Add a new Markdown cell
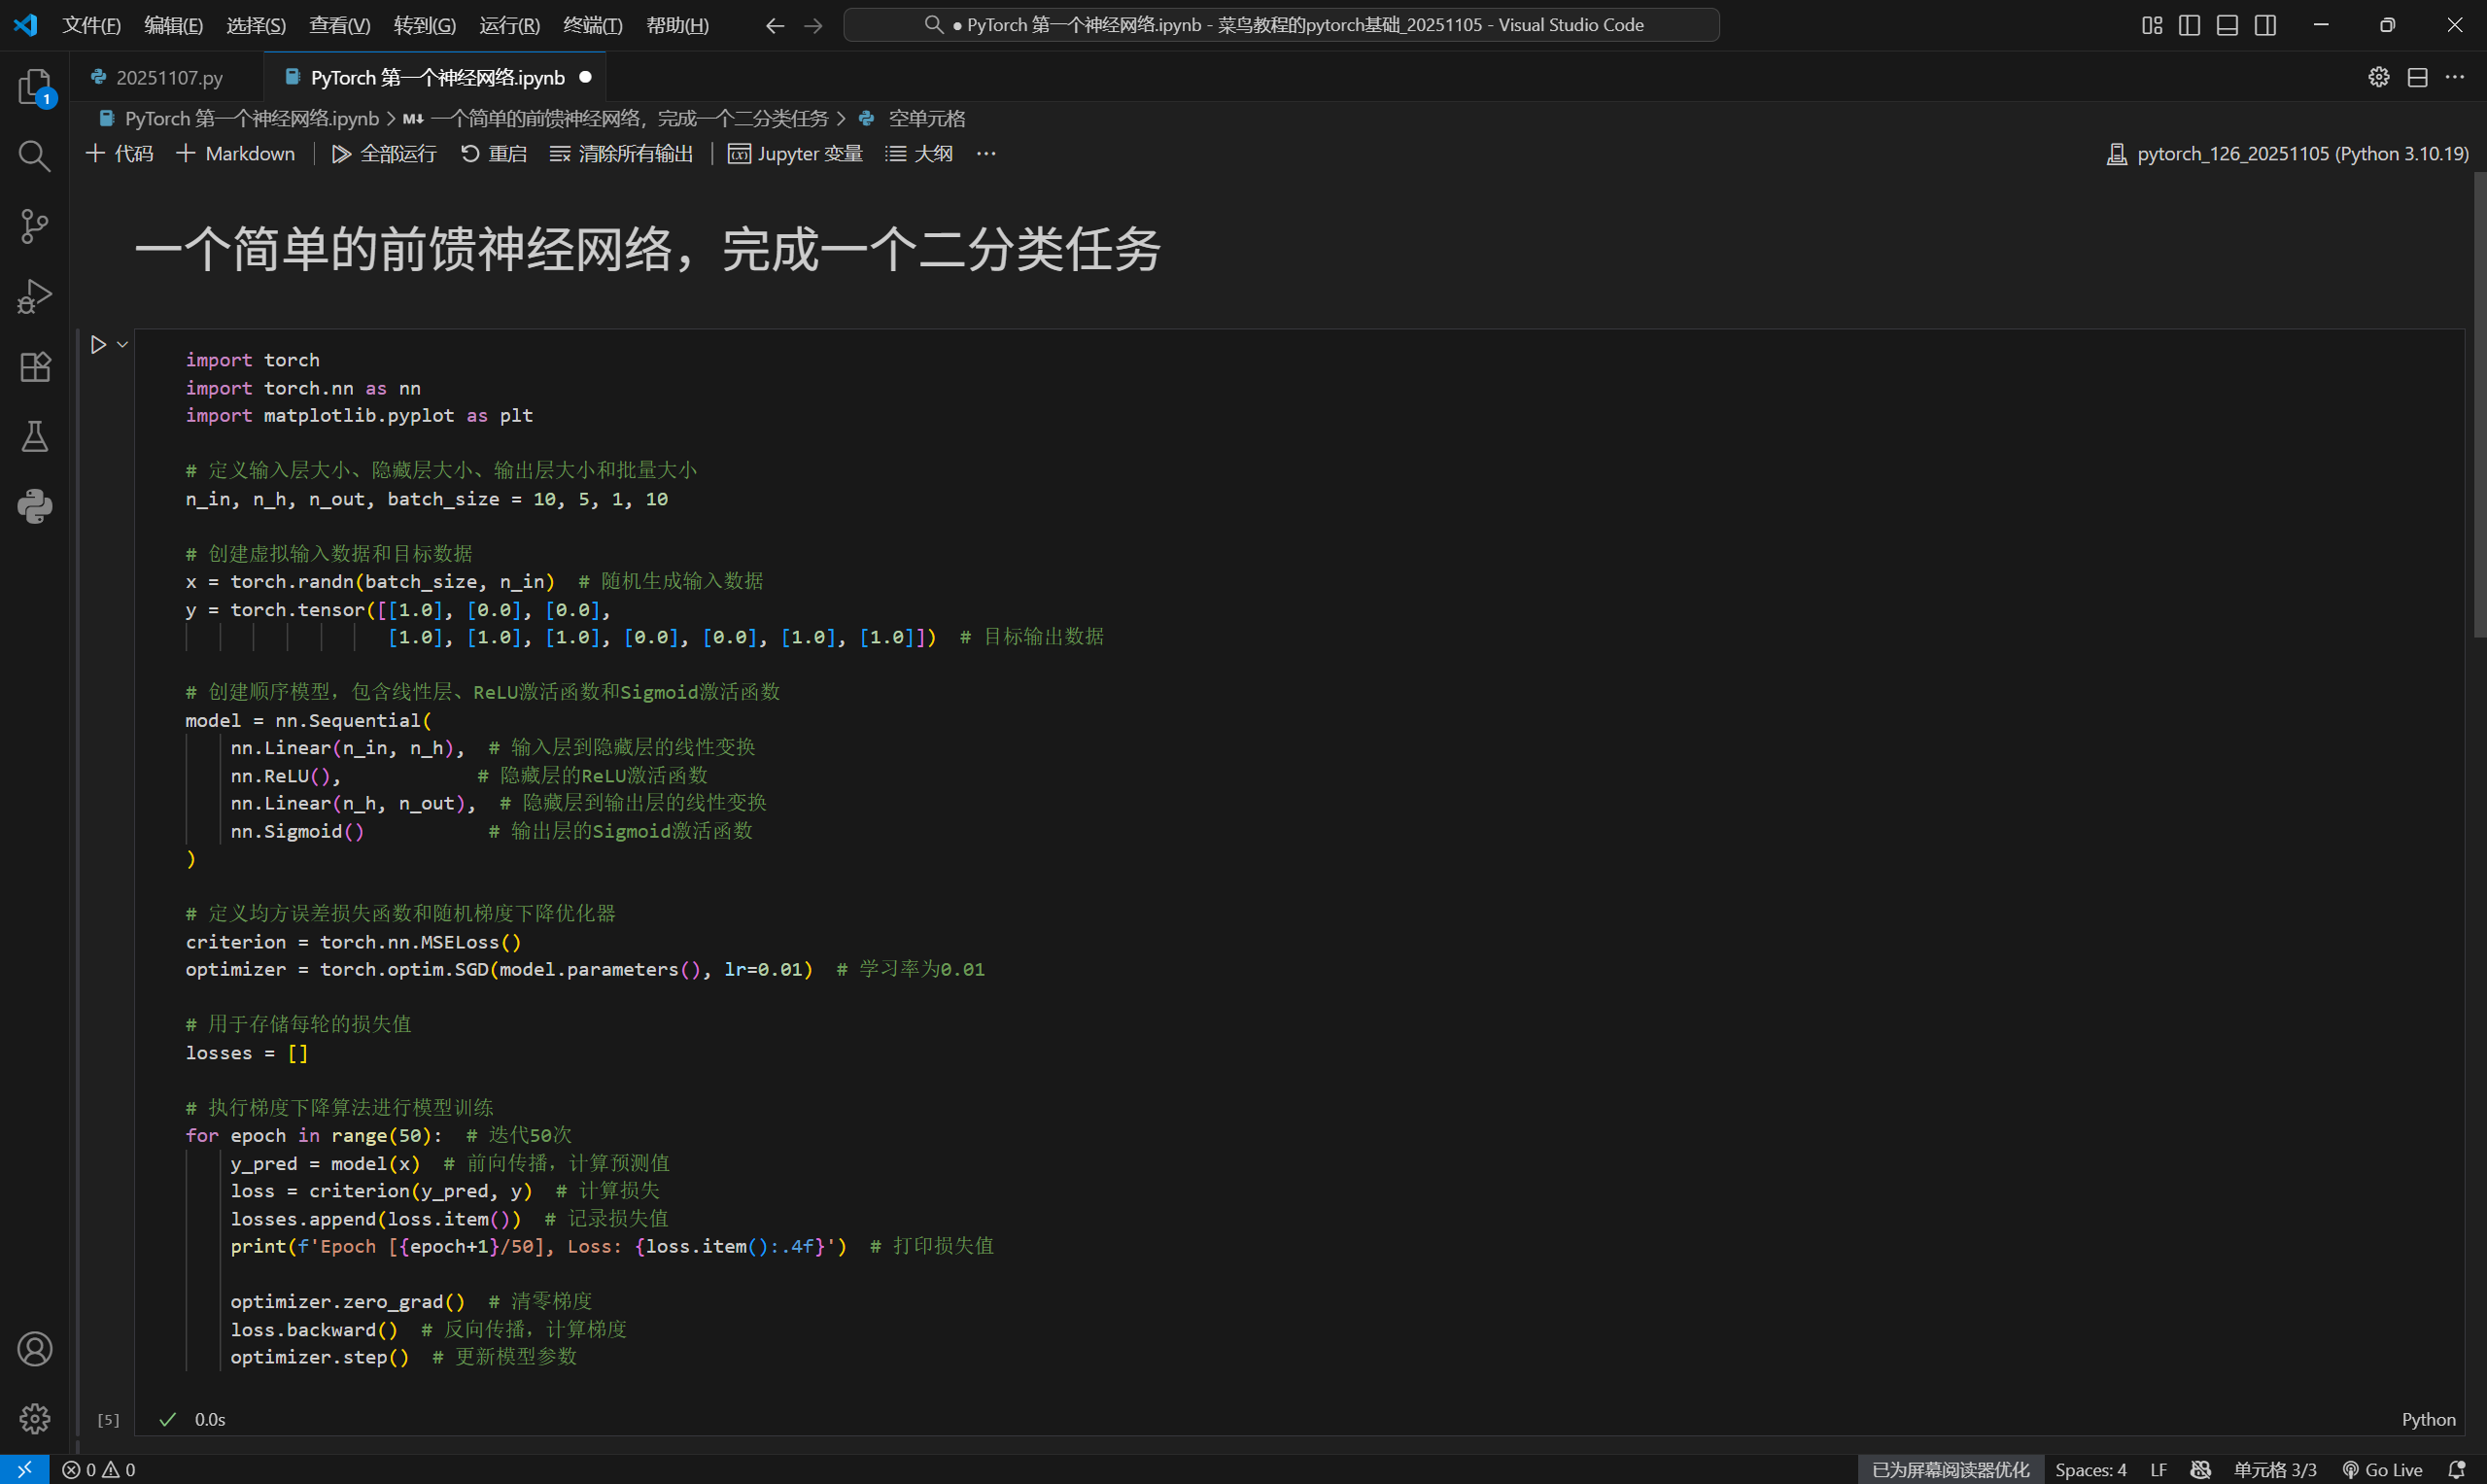 [236, 153]
